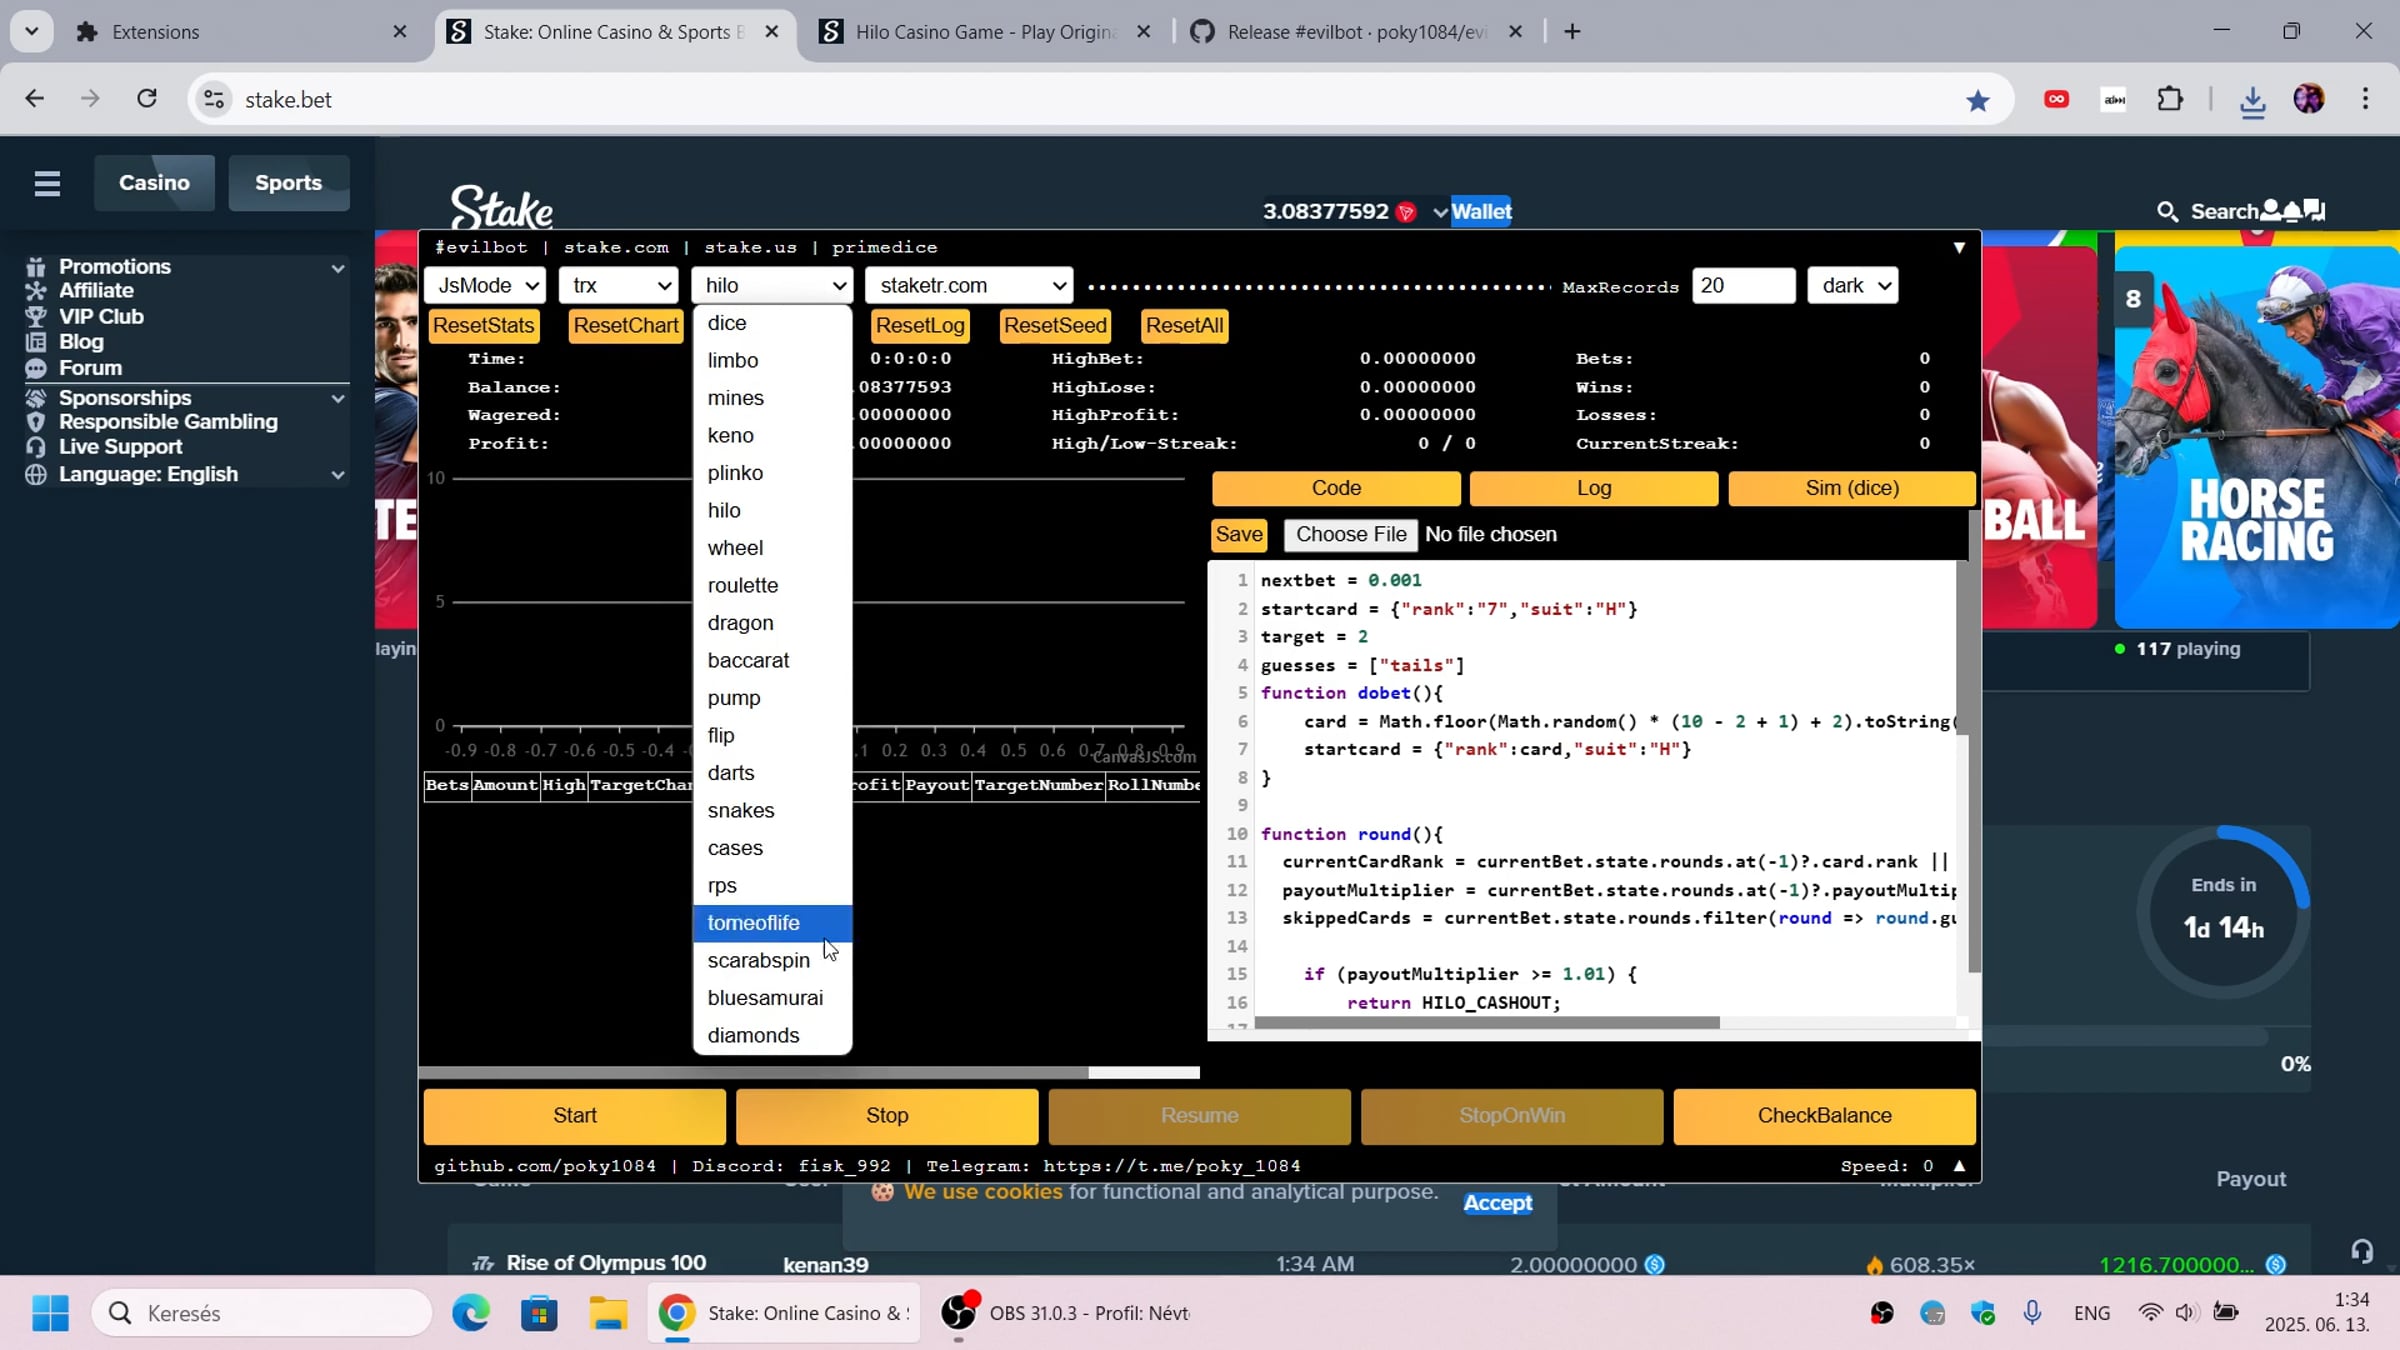Click the CheckBalance button

pyautogui.click(x=1824, y=1116)
